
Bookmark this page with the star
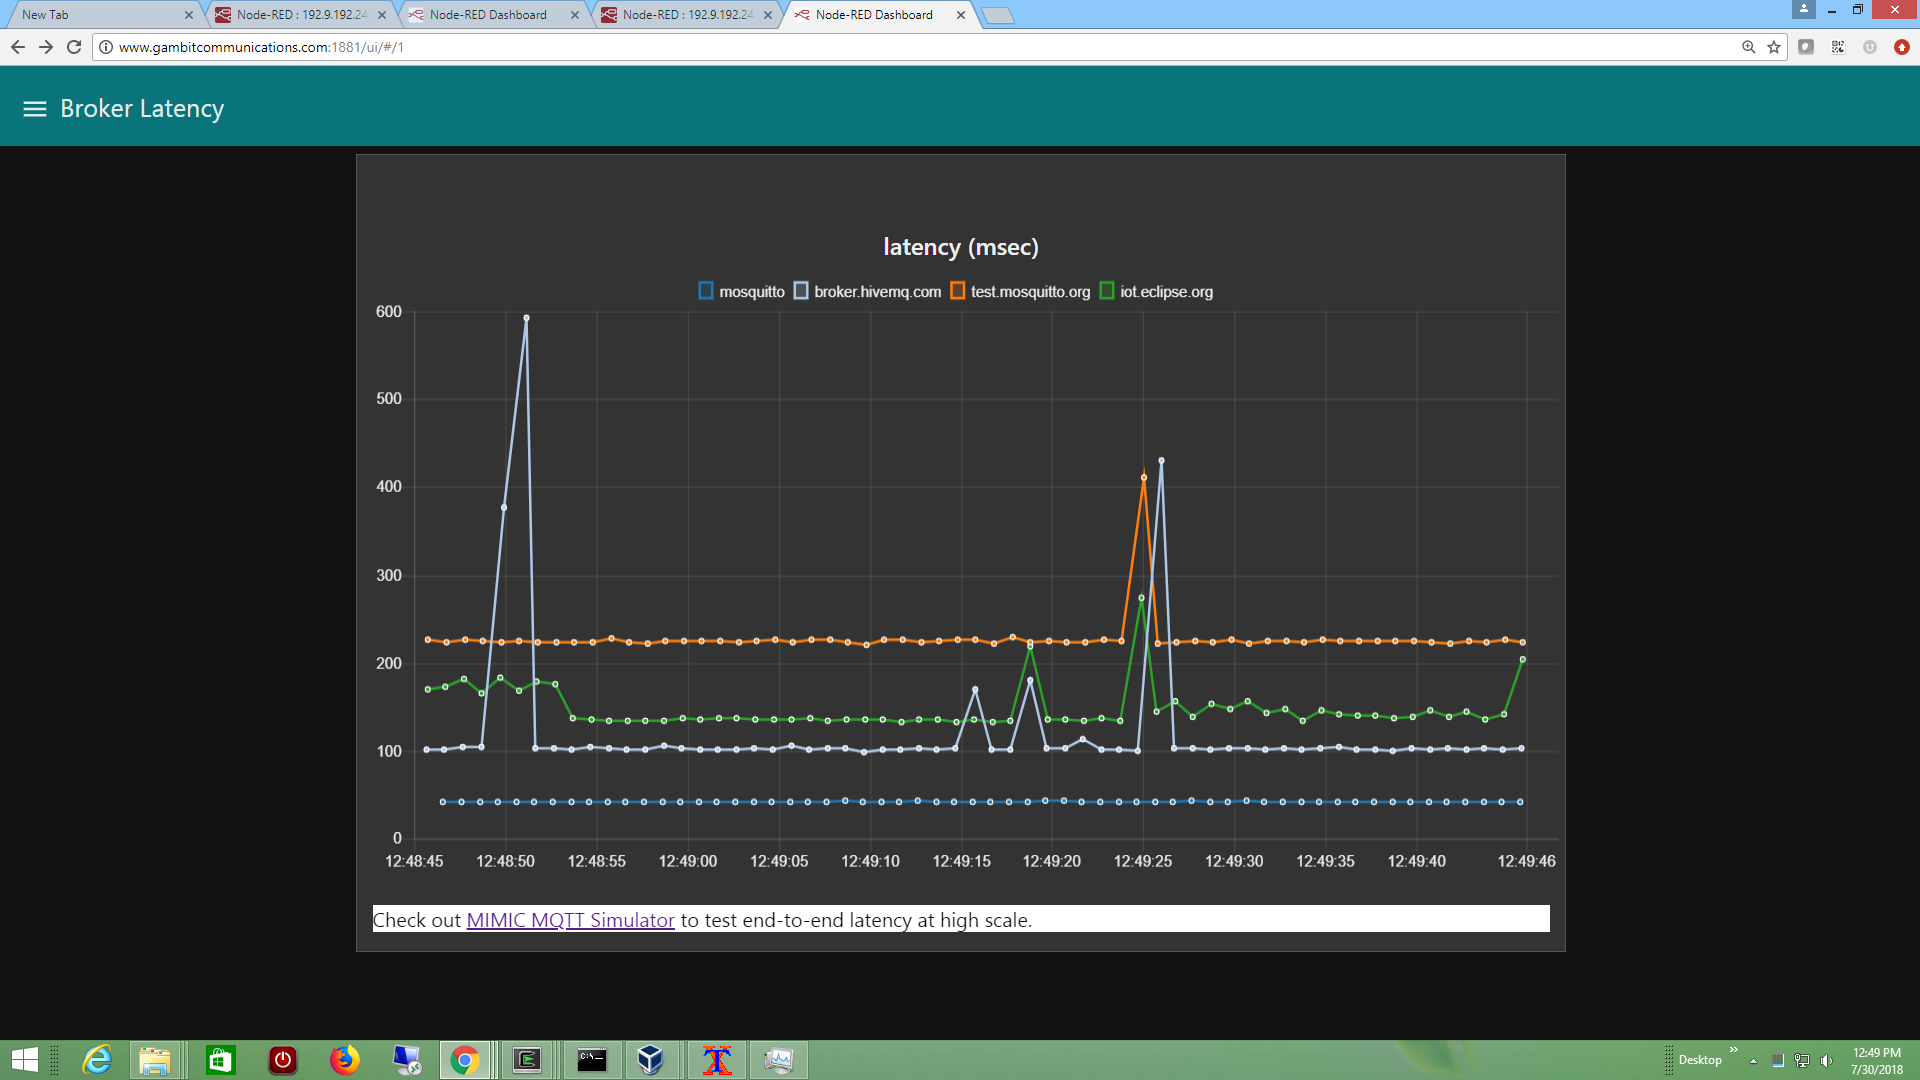(1774, 47)
